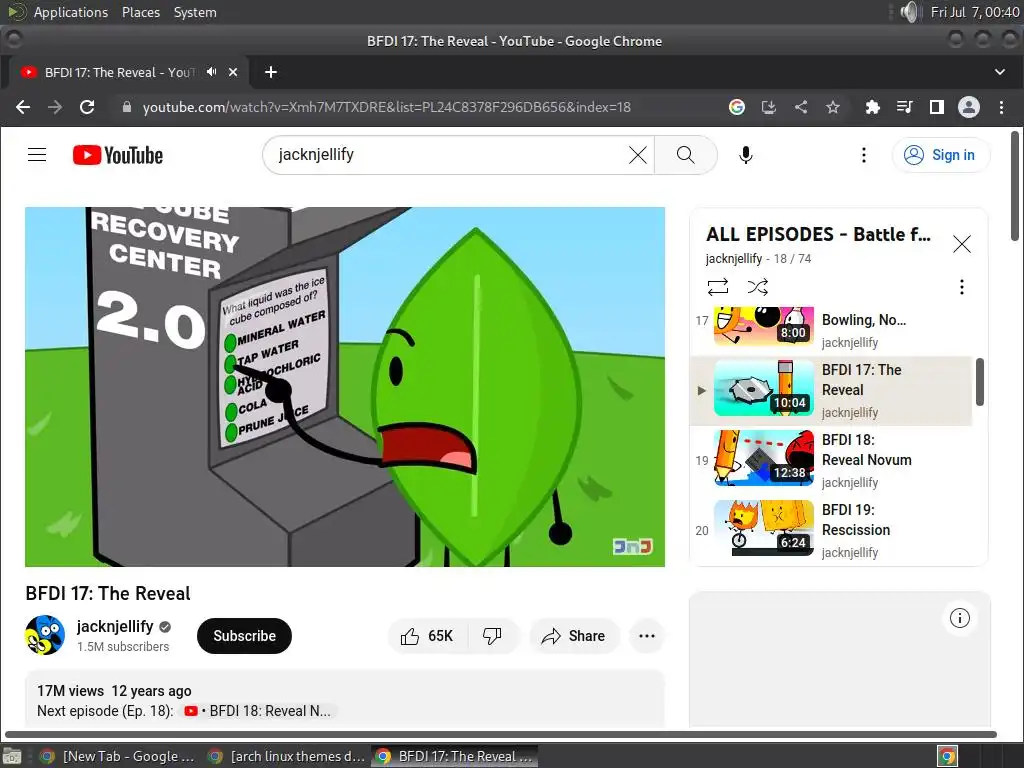1024x768 pixels.
Task: Subscribe to jacknjellify
Action: (244, 636)
